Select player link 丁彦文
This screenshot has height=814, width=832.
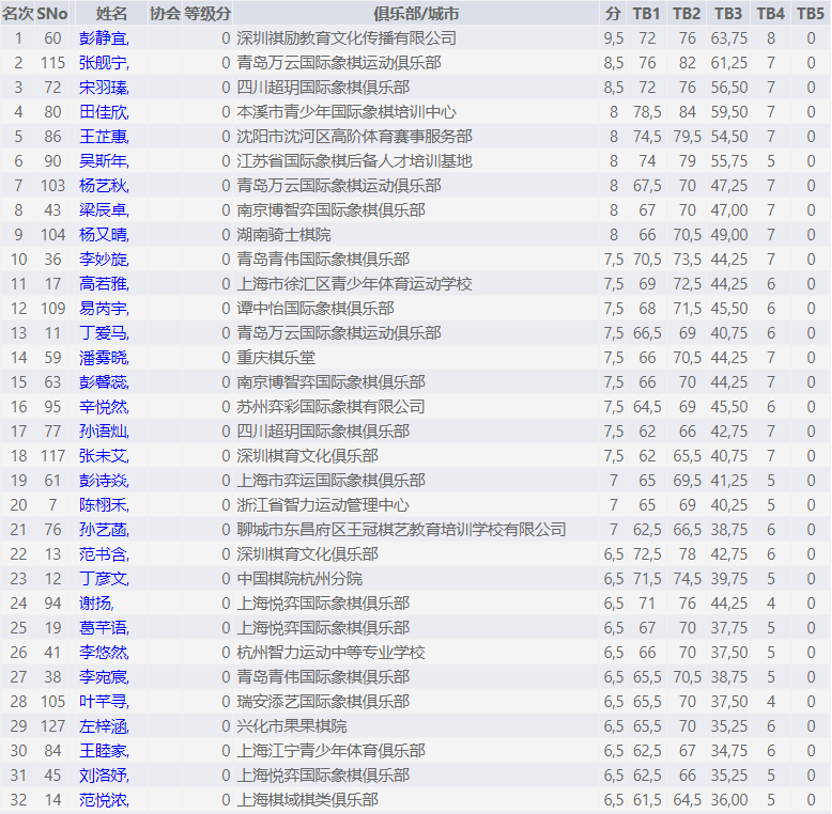coord(104,579)
